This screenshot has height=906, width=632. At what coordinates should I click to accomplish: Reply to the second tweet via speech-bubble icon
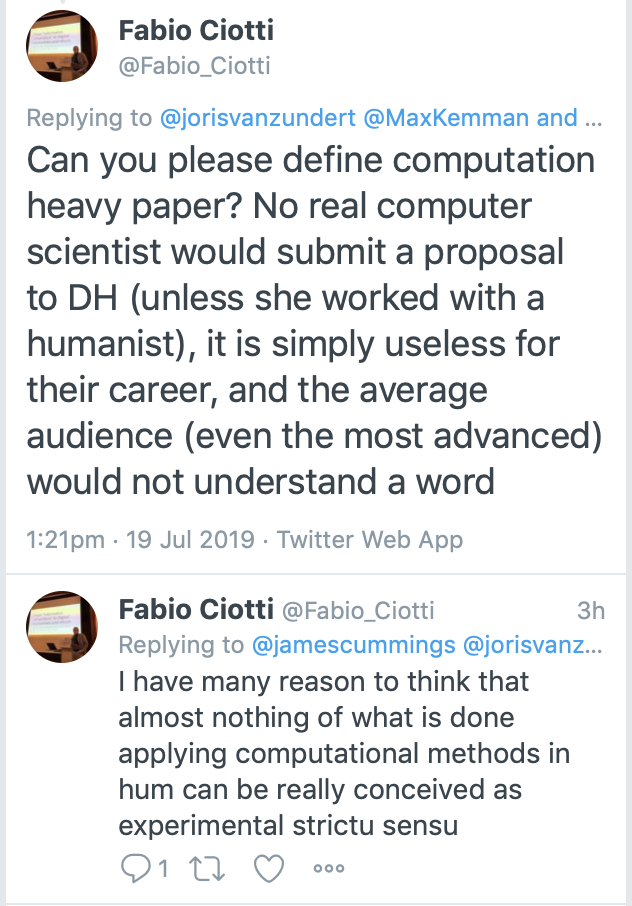coord(133,870)
